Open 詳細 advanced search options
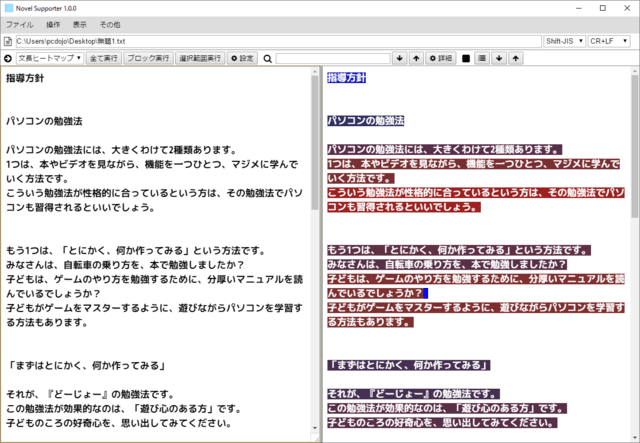The width and height of the screenshot is (640, 443). pyautogui.click(x=440, y=59)
